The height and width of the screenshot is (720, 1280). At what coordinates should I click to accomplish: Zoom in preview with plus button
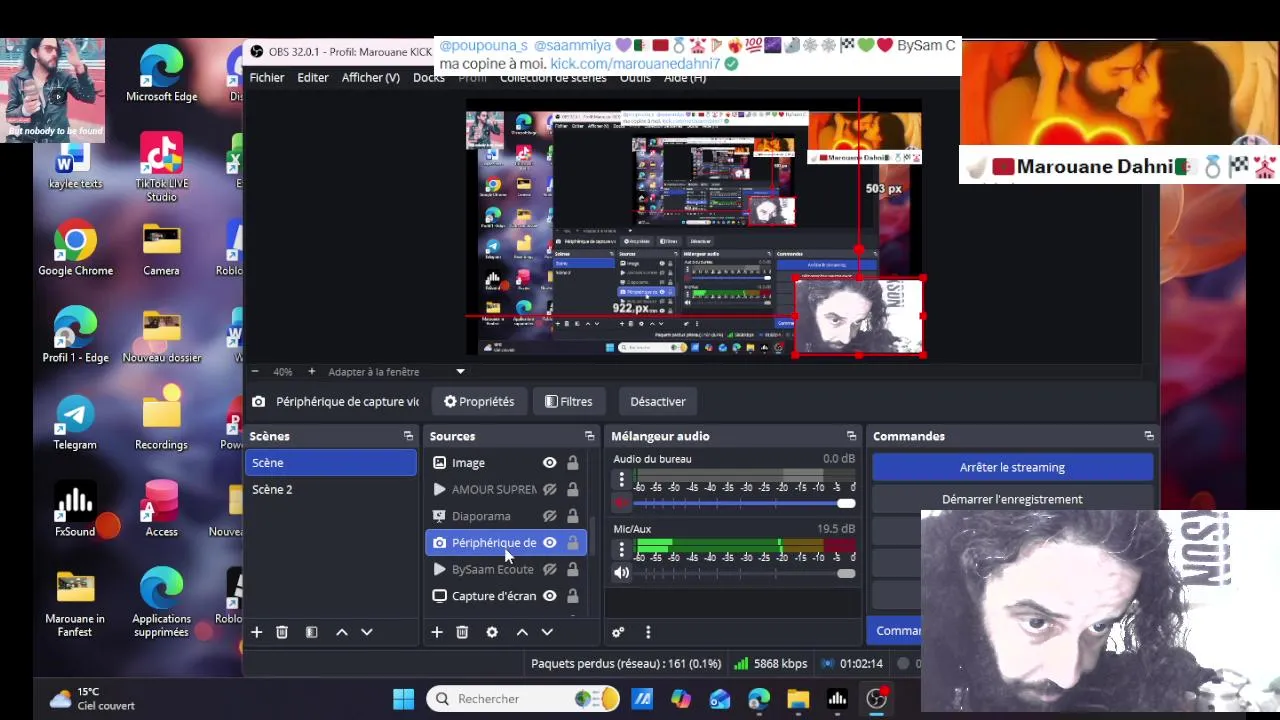tap(311, 371)
